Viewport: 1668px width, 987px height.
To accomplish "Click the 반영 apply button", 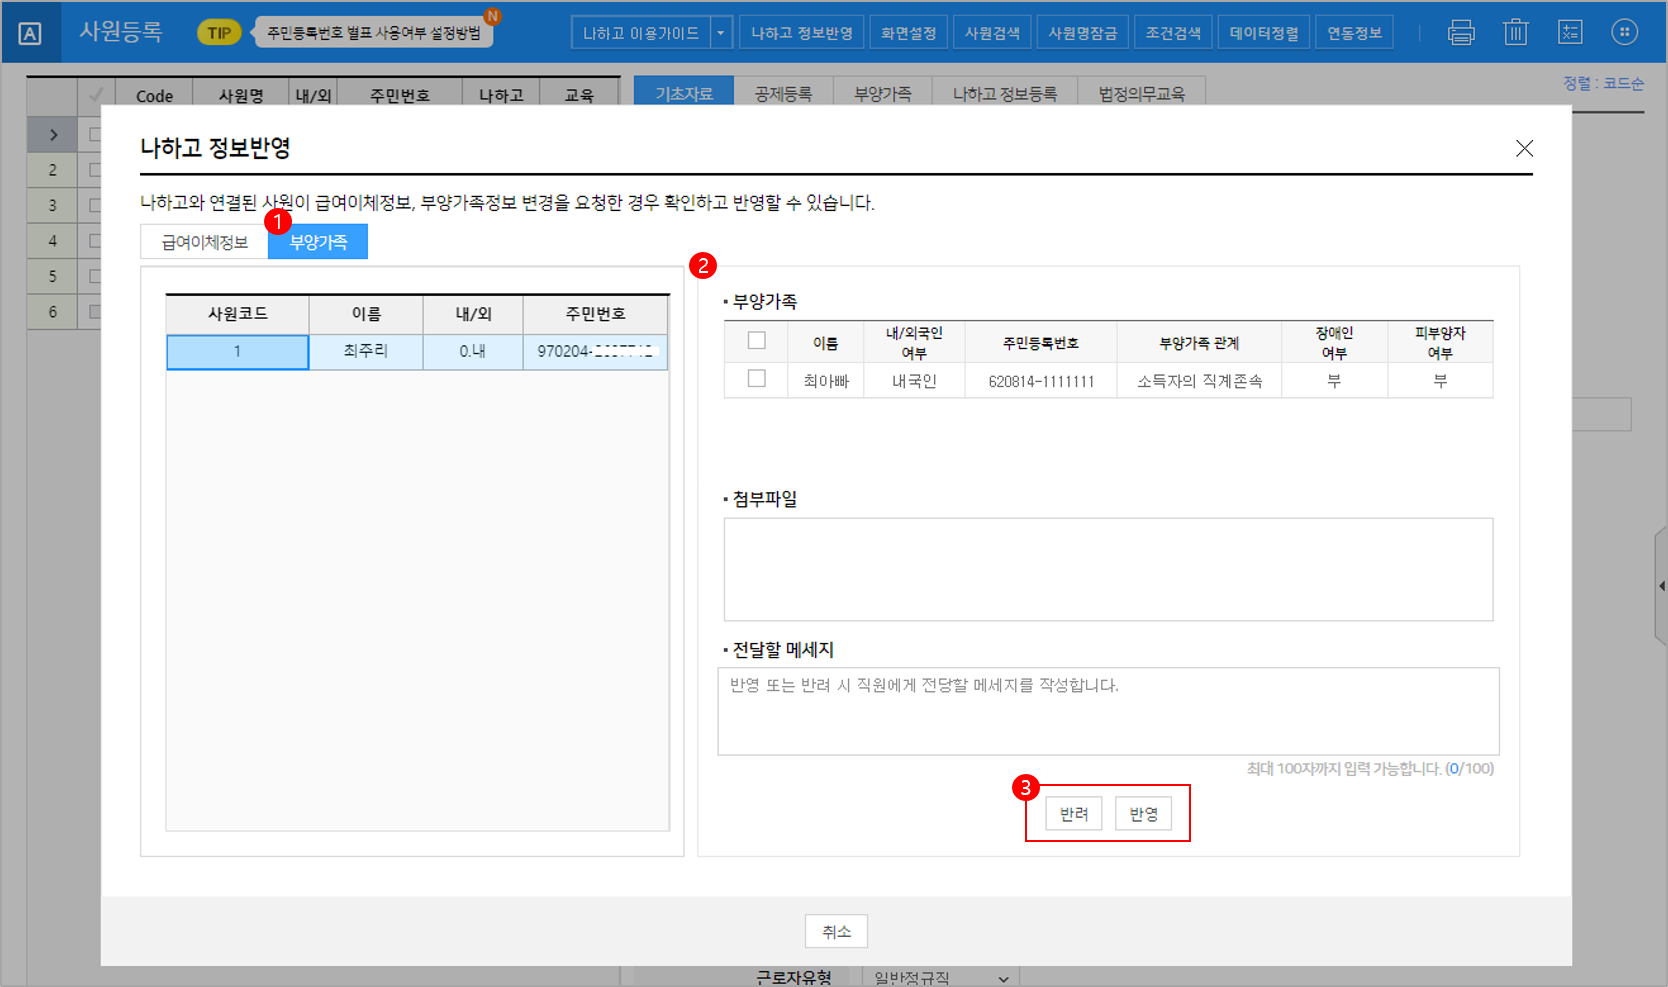I will coord(1143,814).
